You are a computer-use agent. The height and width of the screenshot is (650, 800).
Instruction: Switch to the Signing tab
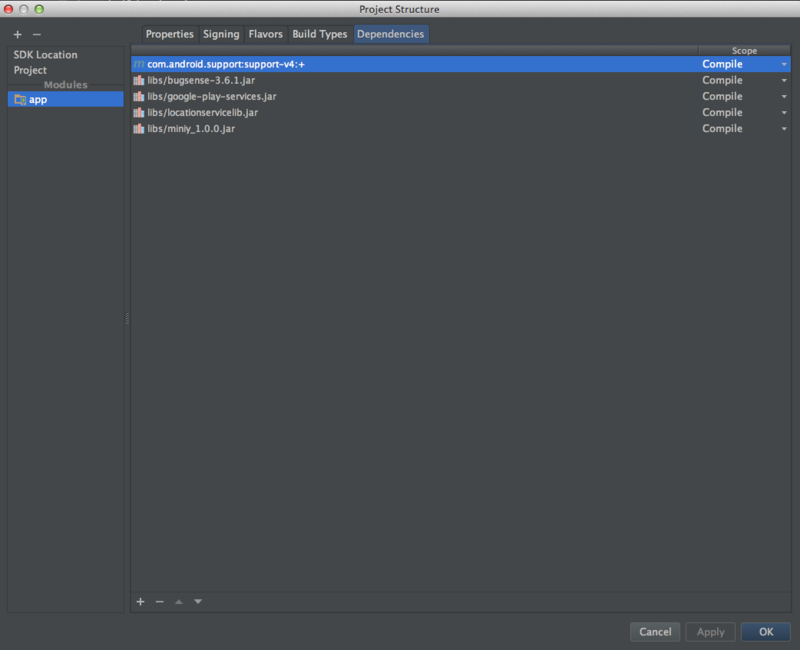point(221,33)
